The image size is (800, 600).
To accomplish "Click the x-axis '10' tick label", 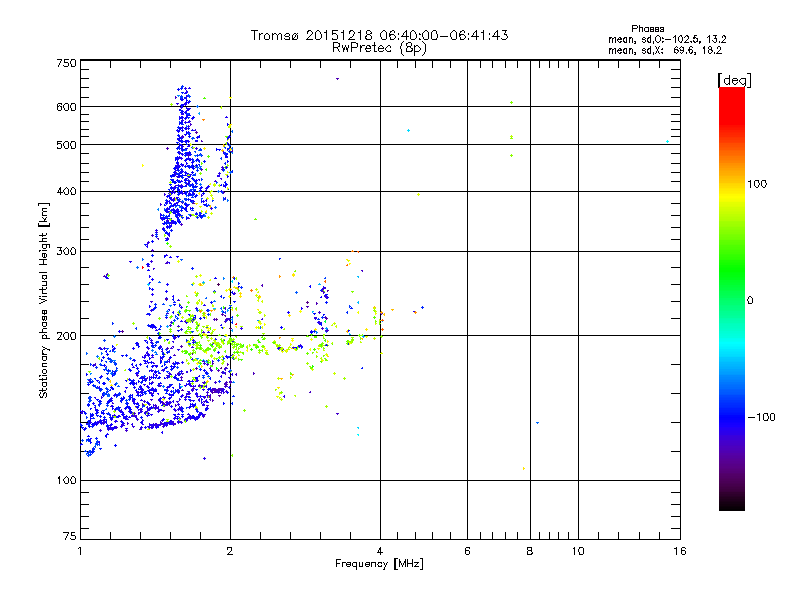I will tap(578, 551).
